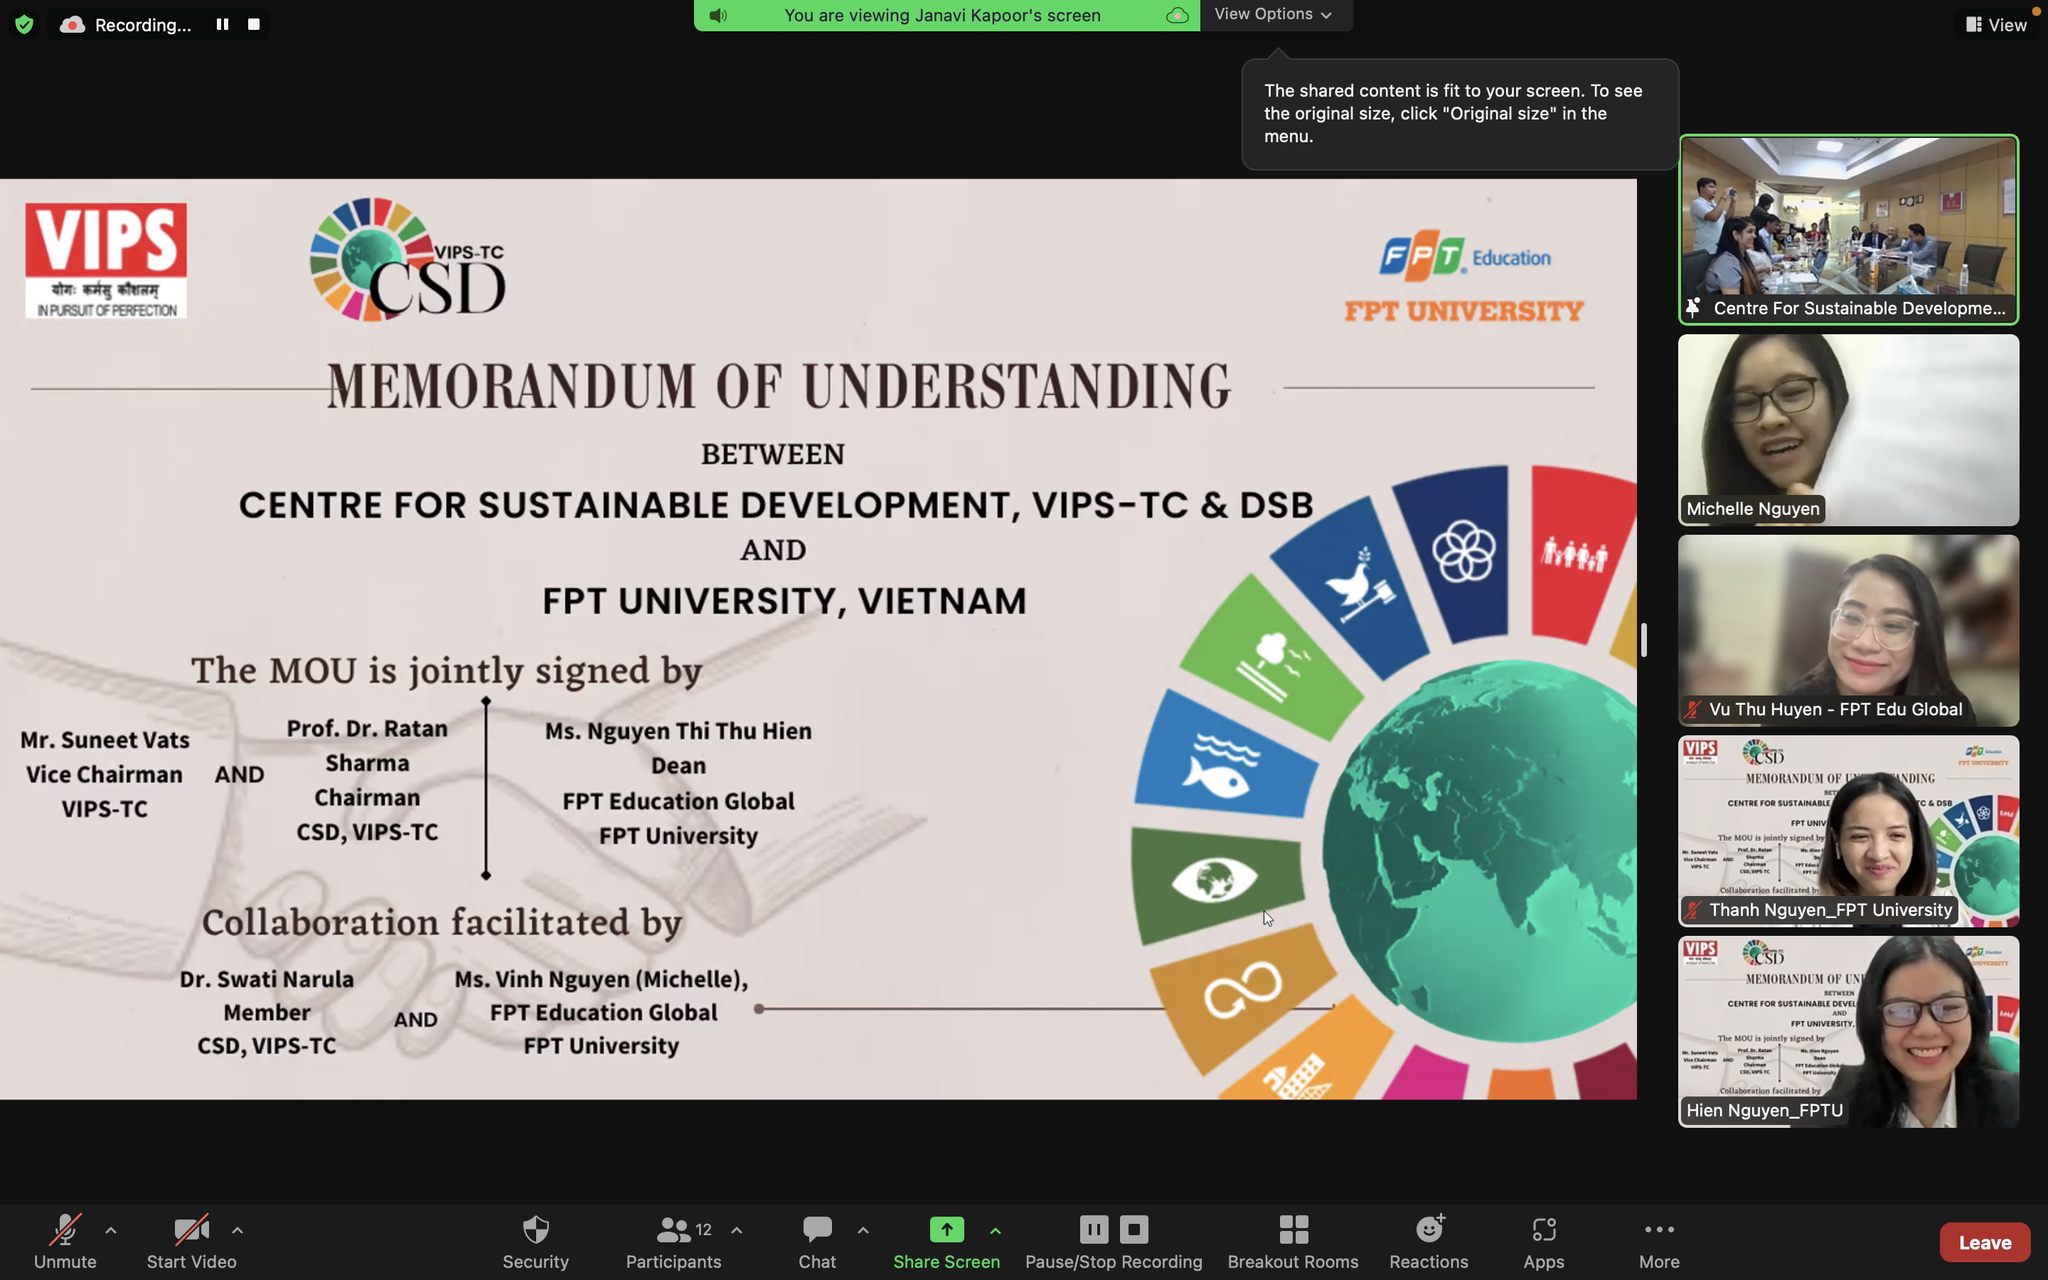This screenshot has width=2048, height=1280.
Task: Select Michelle Nguyen's video thumbnail
Action: click(1848, 430)
